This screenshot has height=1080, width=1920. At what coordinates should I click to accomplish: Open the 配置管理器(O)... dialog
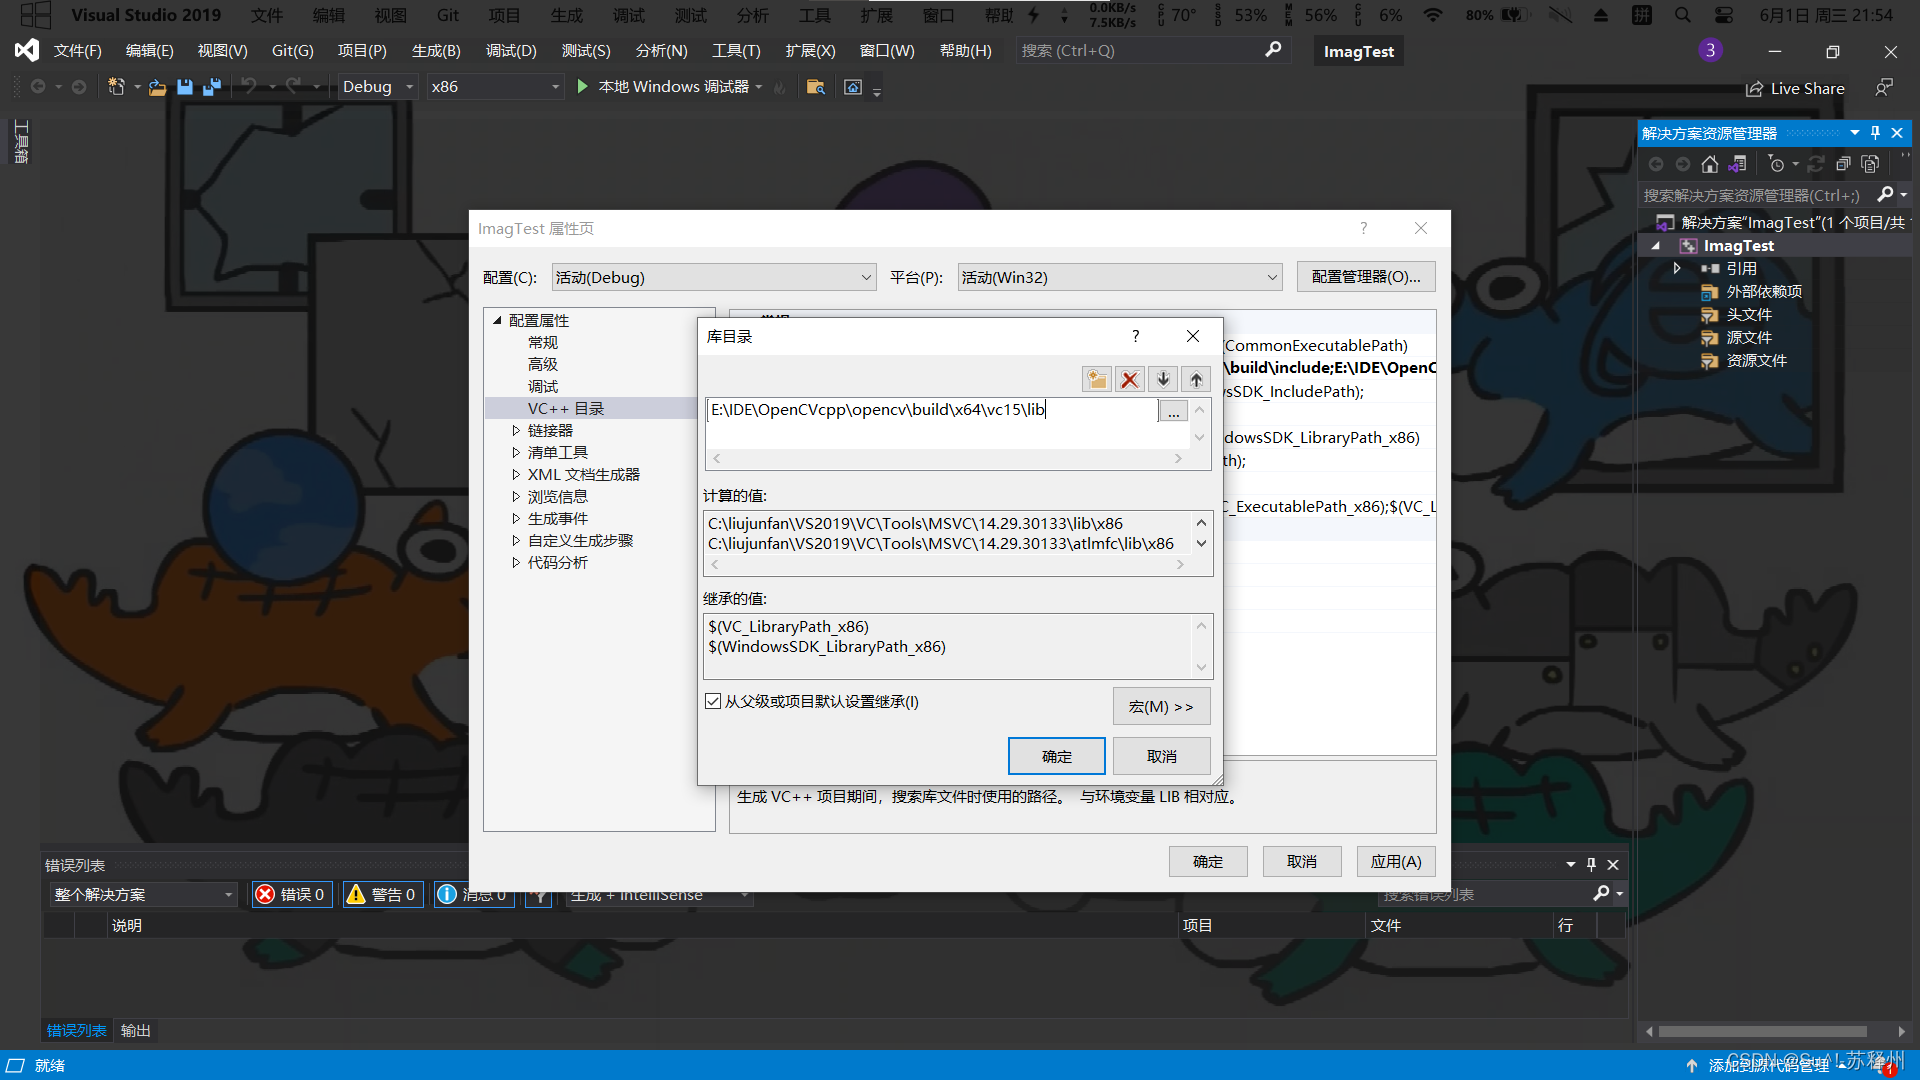point(1366,277)
